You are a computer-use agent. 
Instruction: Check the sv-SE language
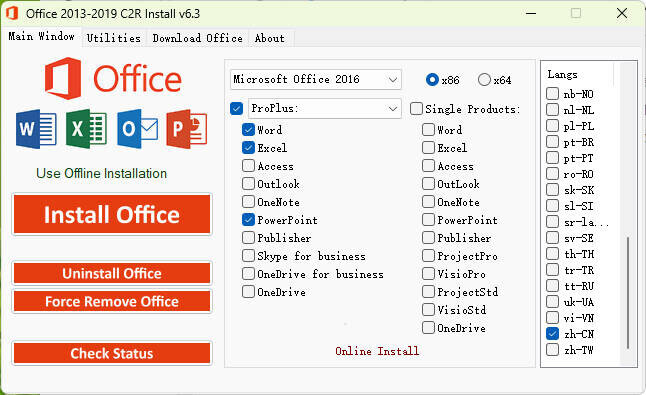(552, 238)
